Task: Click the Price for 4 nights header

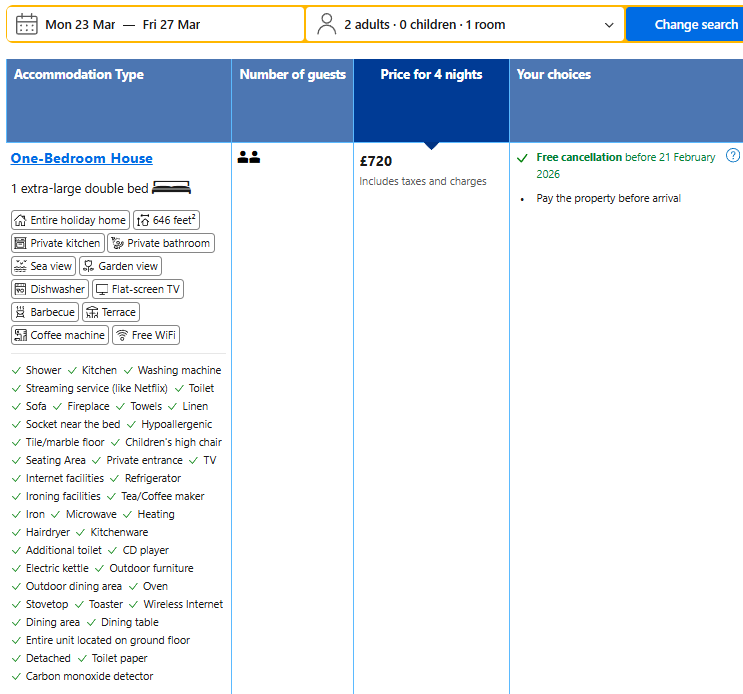Action: coord(431,75)
